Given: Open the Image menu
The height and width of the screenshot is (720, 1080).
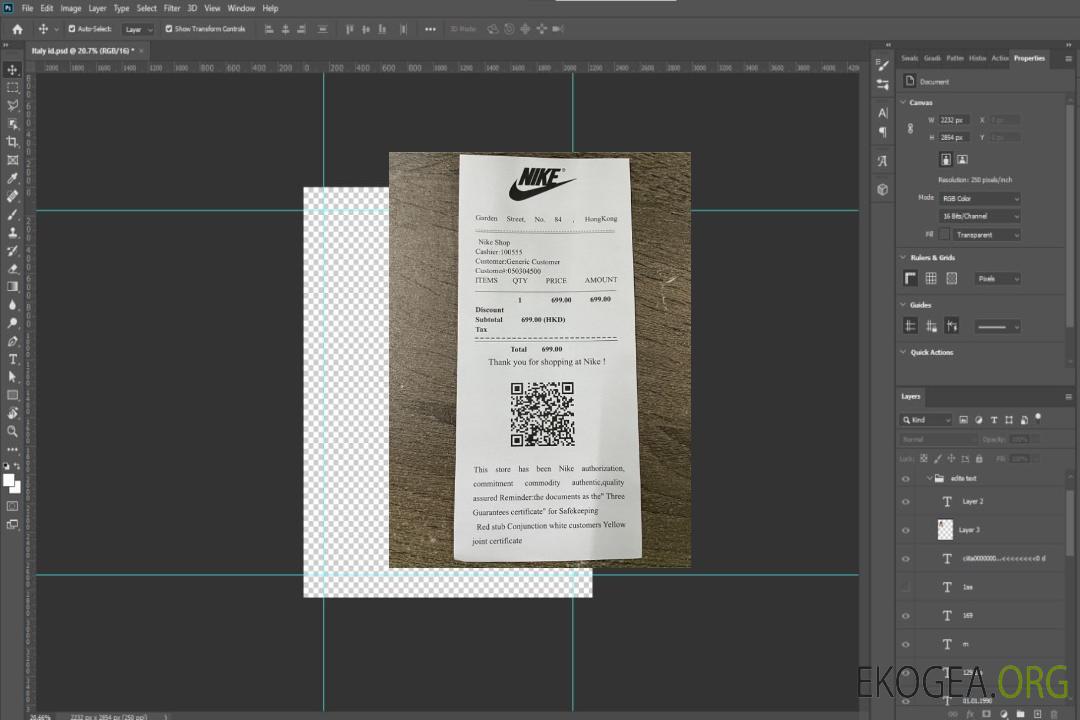Looking at the screenshot, I should (71, 8).
